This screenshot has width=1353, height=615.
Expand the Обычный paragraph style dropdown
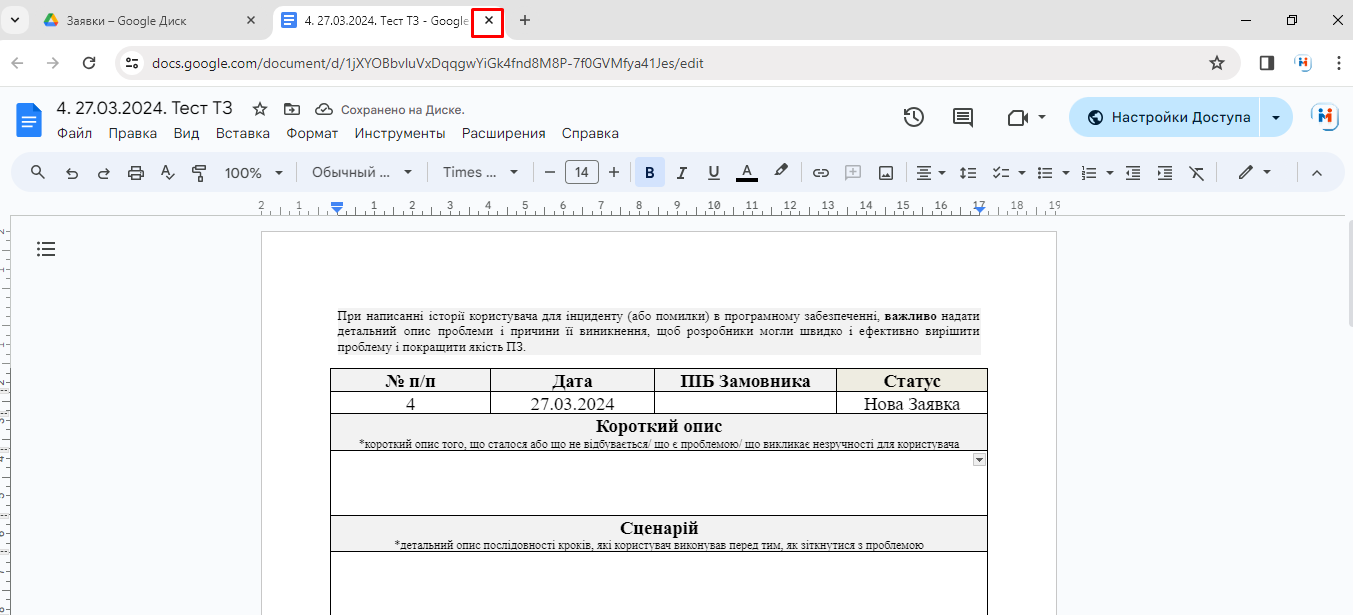tap(362, 173)
